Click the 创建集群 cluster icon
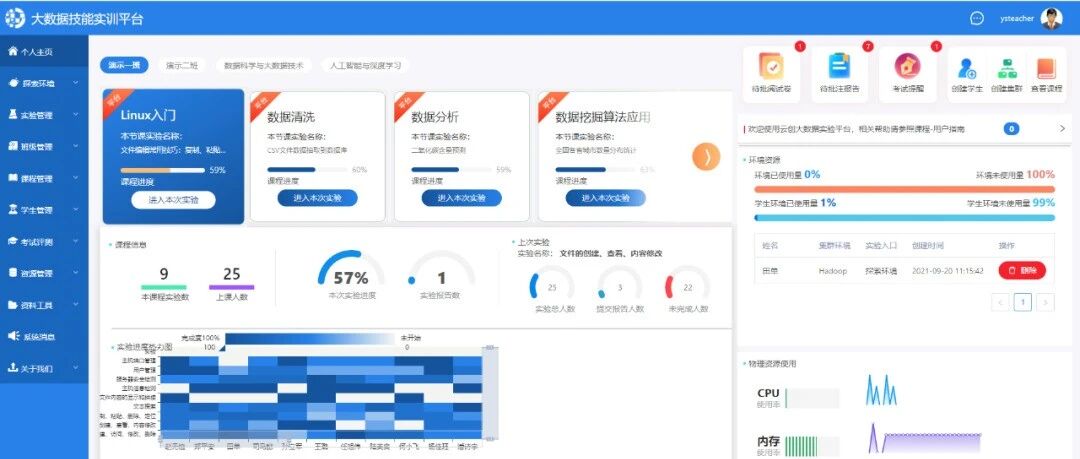This screenshot has height=459, width=1080. [1008, 68]
